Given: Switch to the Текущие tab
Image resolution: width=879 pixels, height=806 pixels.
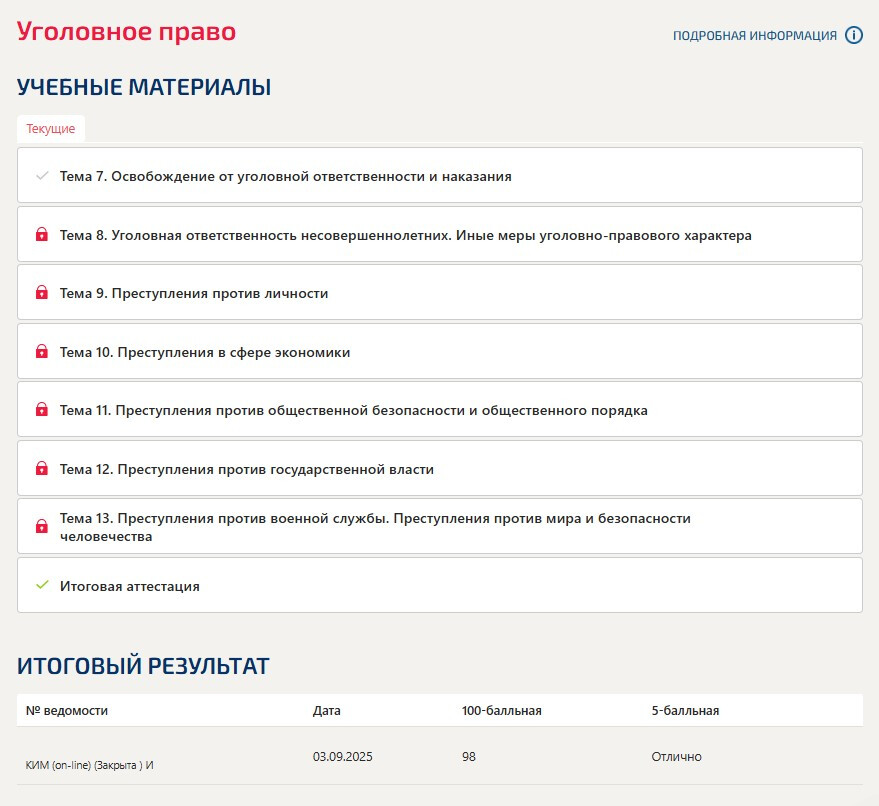Looking at the screenshot, I should pyautogui.click(x=51, y=129).
